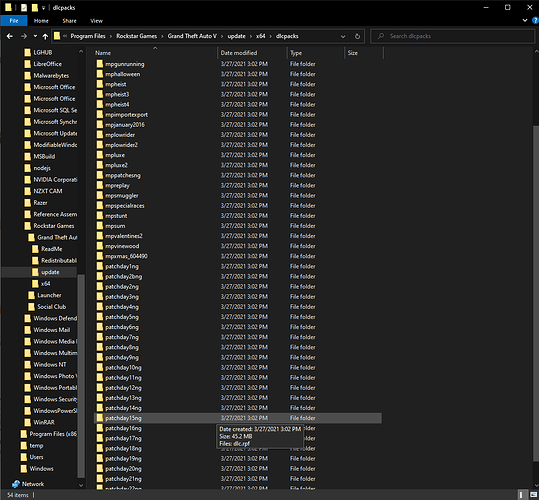Click Program Files in the address path
The image size is (539, 500).
pos(88,36)
